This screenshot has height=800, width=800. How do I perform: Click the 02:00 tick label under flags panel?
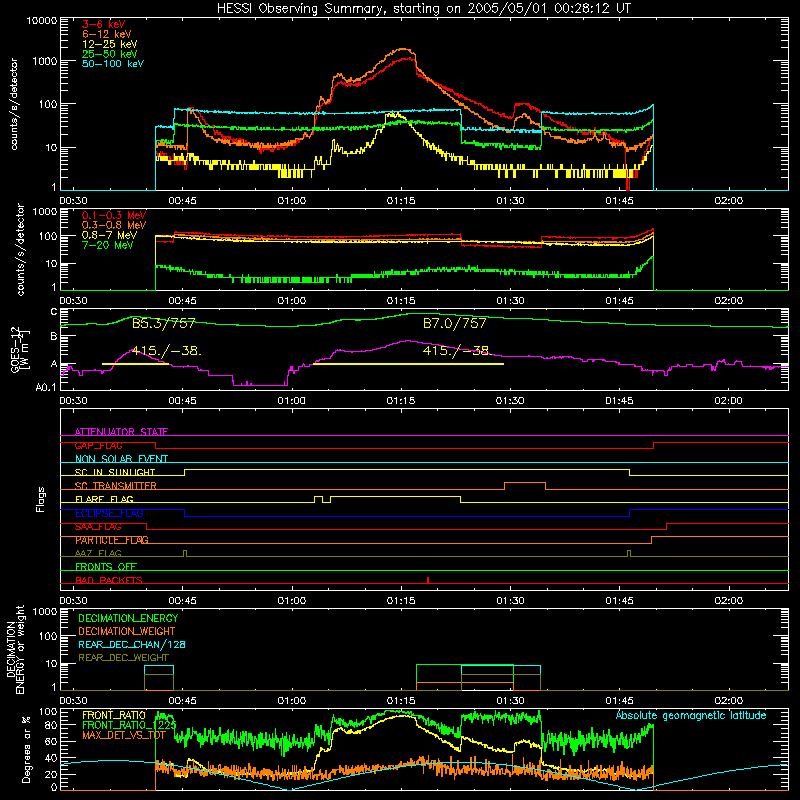click(729, 601)
